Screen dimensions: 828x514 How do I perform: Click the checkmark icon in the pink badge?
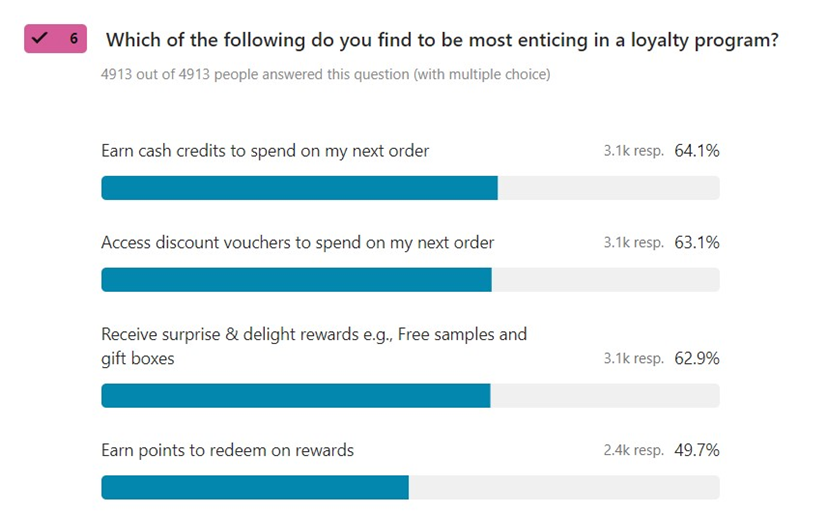(40, 38)
